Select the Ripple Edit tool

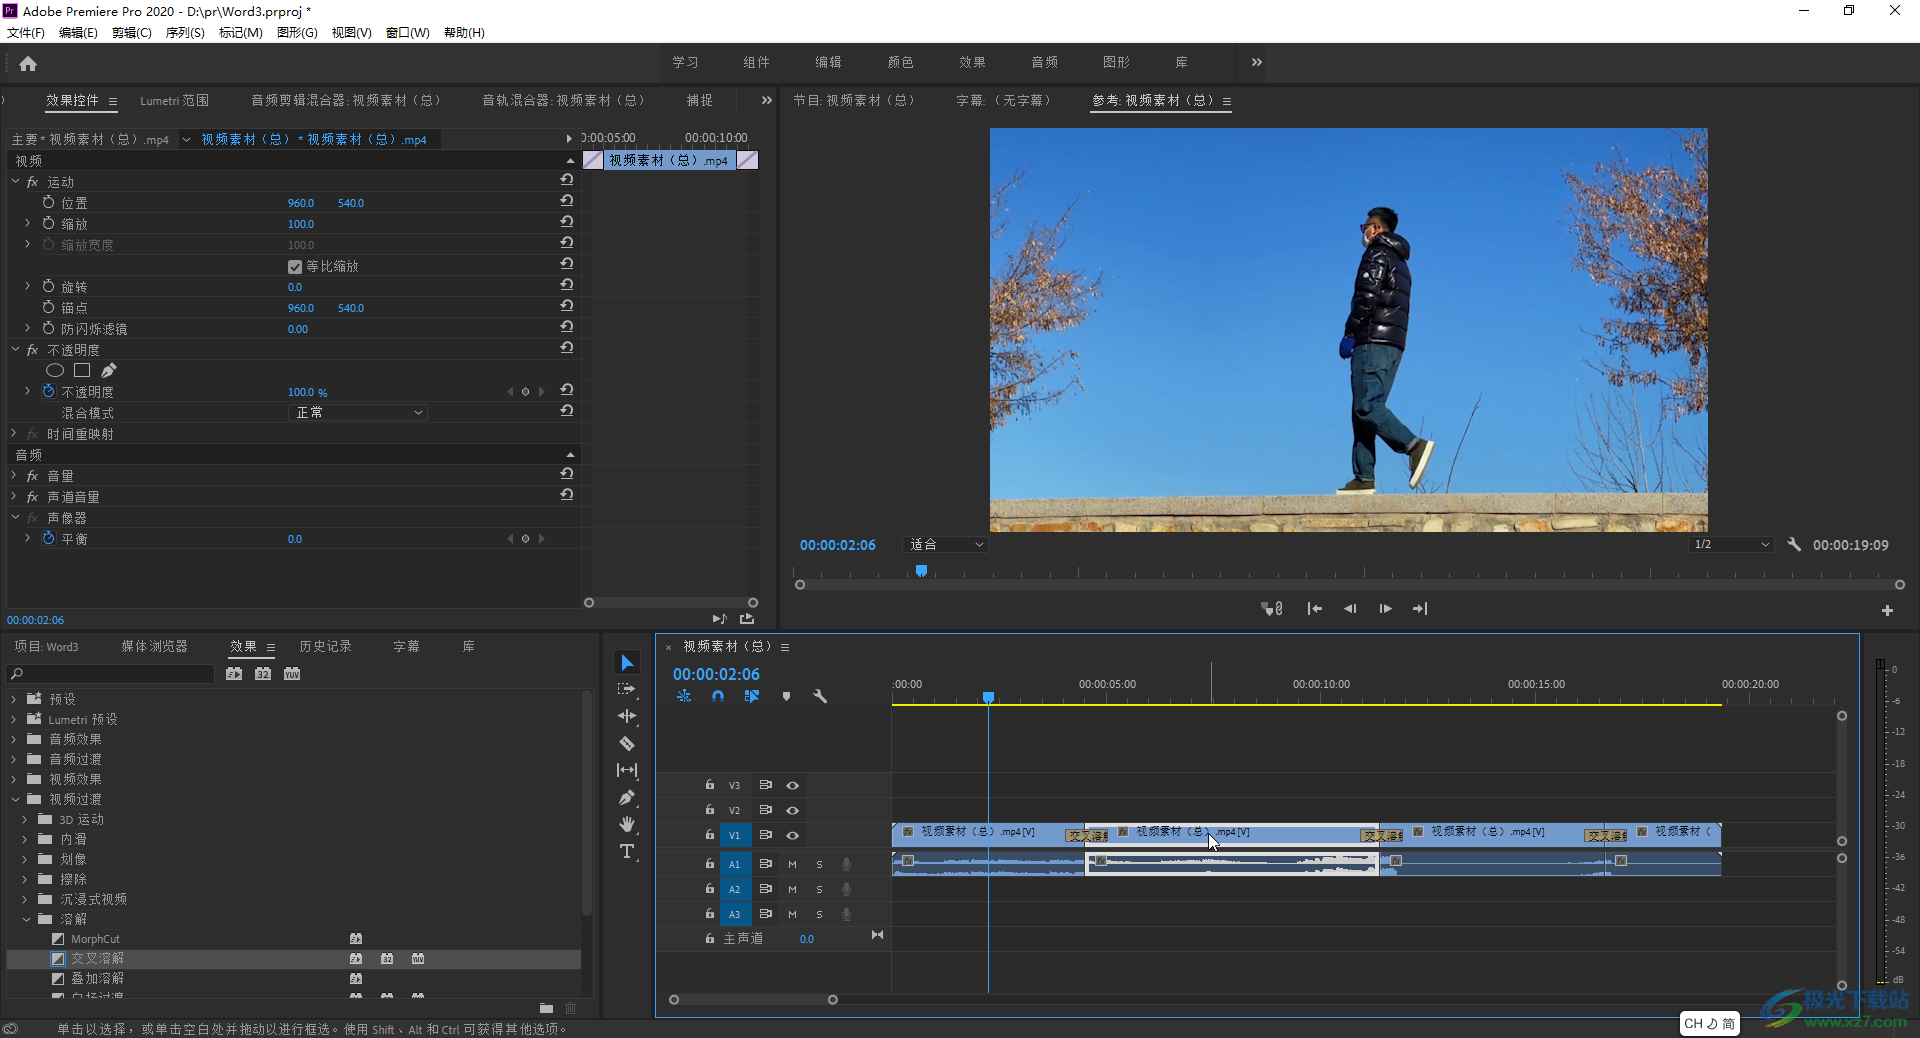coord(627,716)
